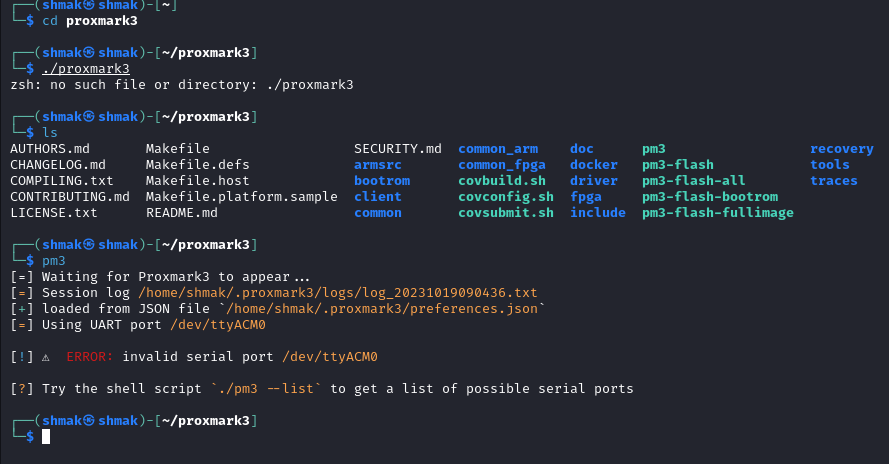Viewport: 889px width, 464px height.
Task: Click the [?] hint marker
Action: pyautogui.click(x=22, y=389)
